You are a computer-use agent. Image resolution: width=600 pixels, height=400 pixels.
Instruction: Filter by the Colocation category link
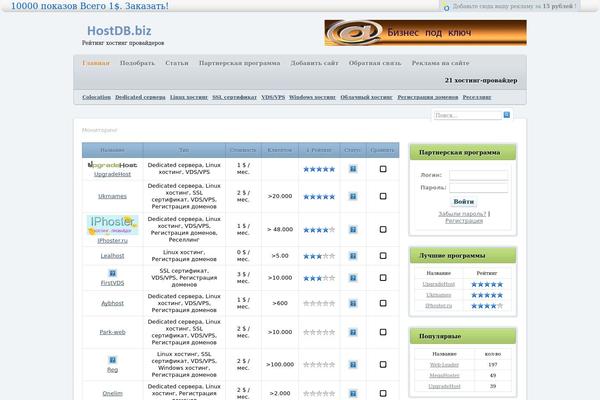pos(96,97)
